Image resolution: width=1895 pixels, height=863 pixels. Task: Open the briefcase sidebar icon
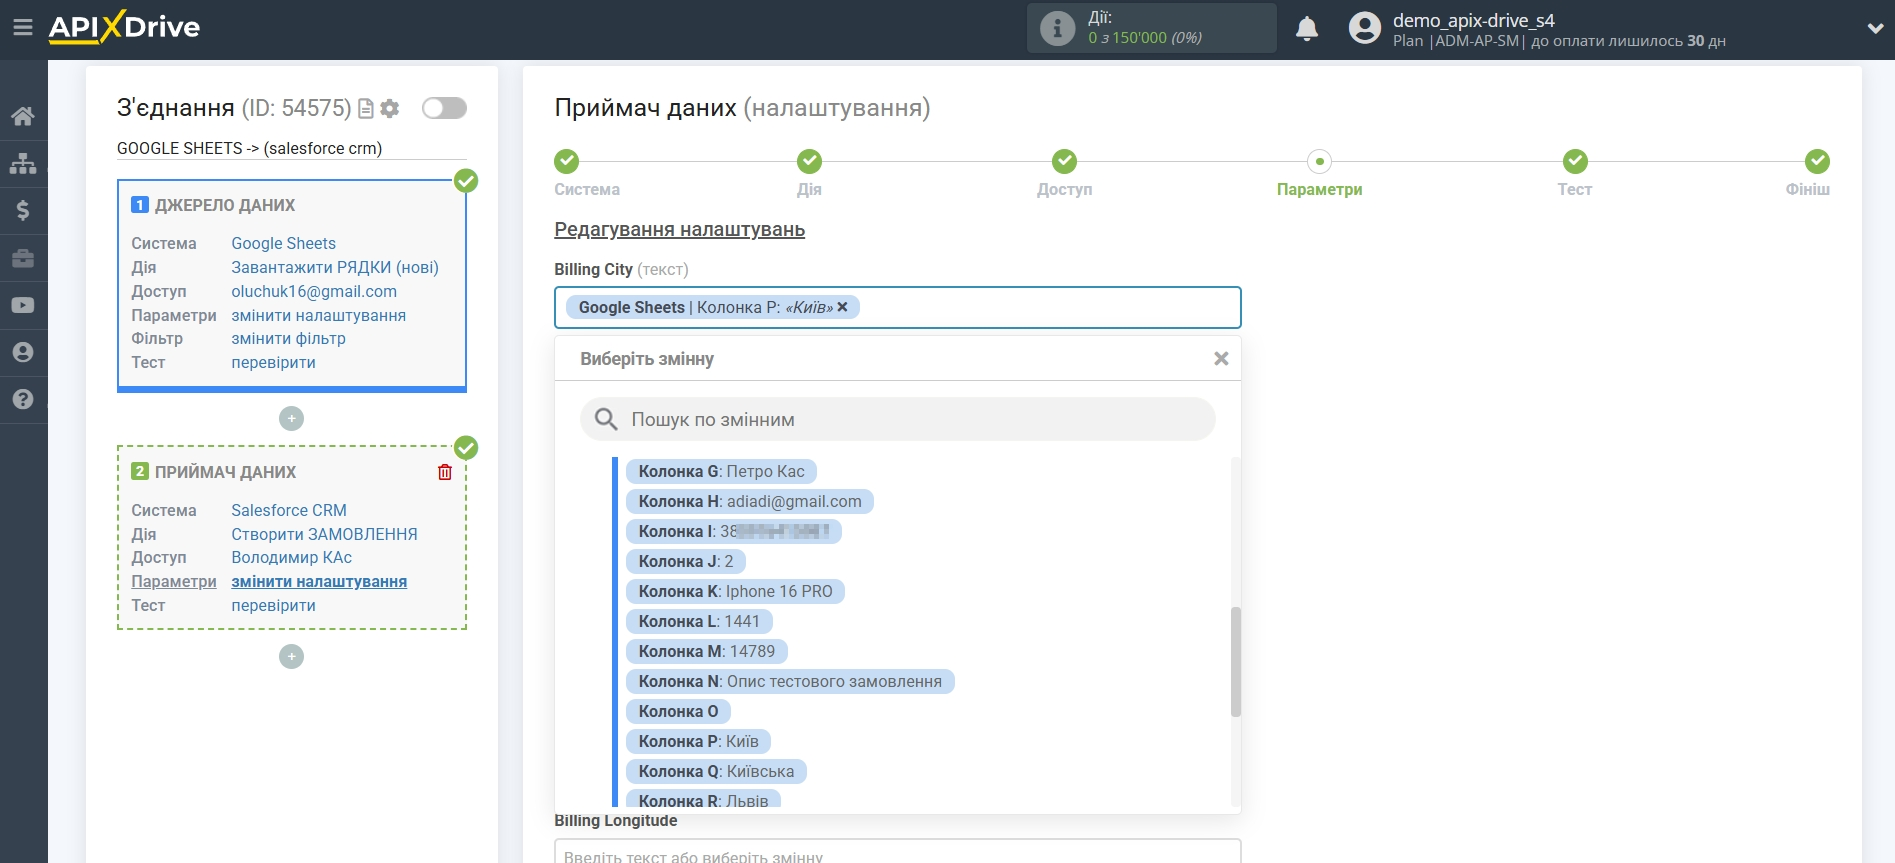[x=23, y=258]
